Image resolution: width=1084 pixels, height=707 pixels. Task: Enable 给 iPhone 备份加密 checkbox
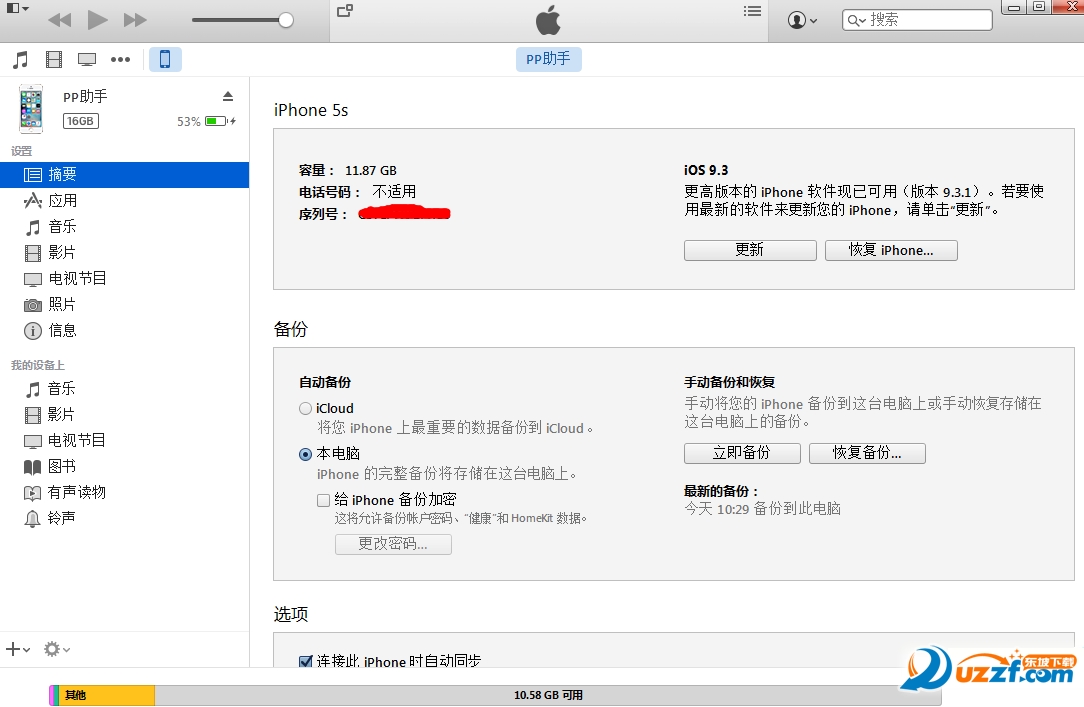[323, 500]
